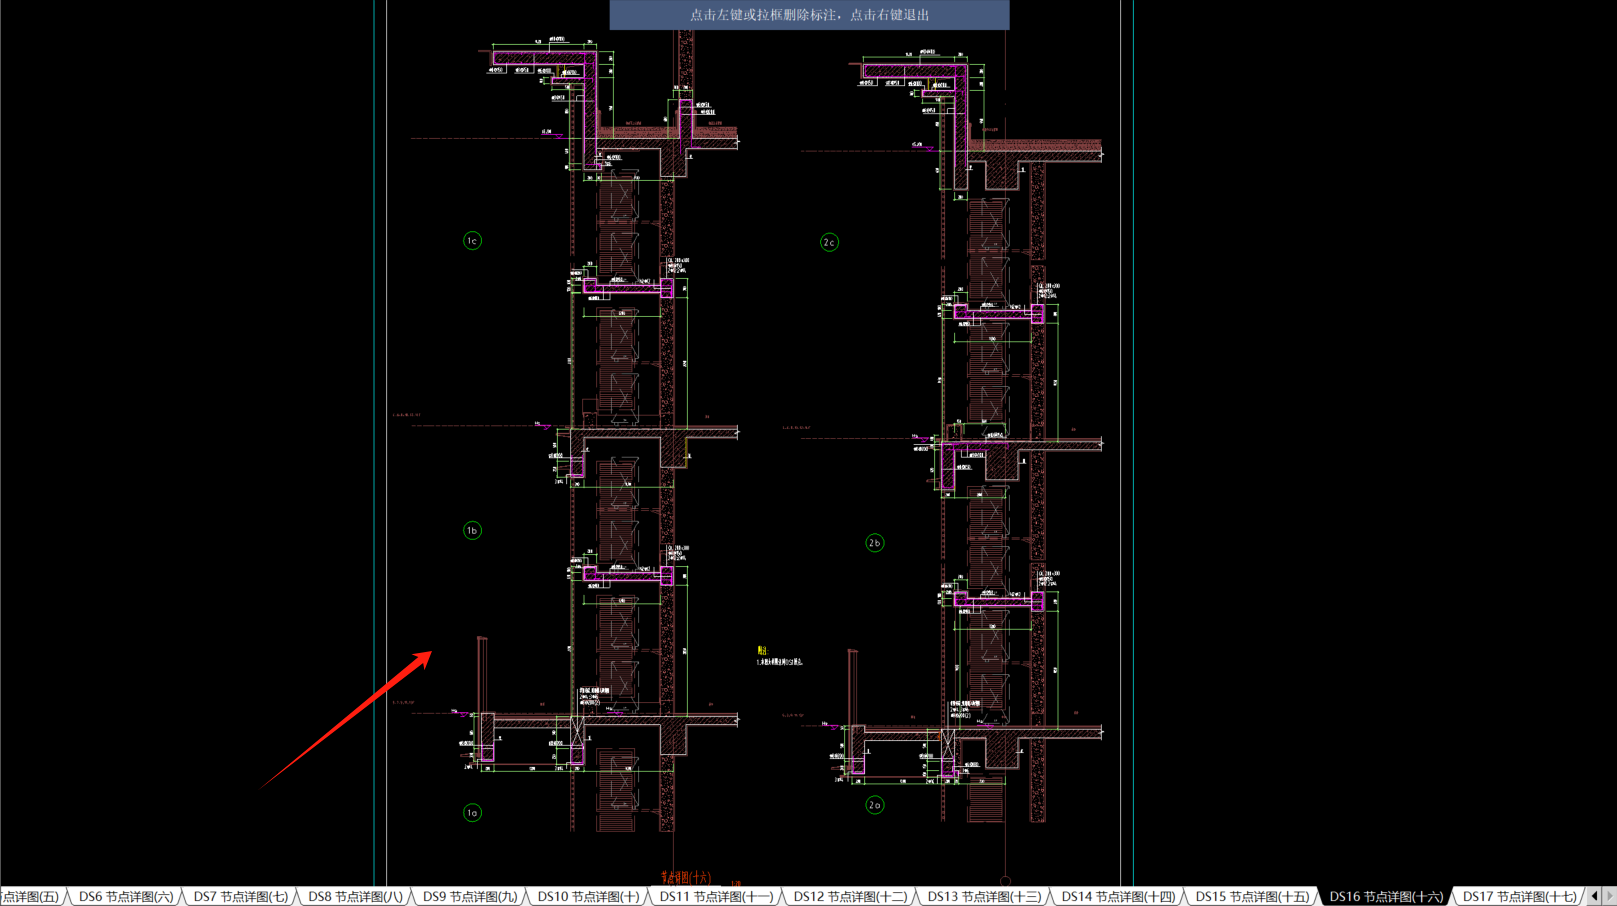1617x906 pixels.
Task: Switch to DS14 节点详图(十四) tab
Action: click(x=1118, y=897)
